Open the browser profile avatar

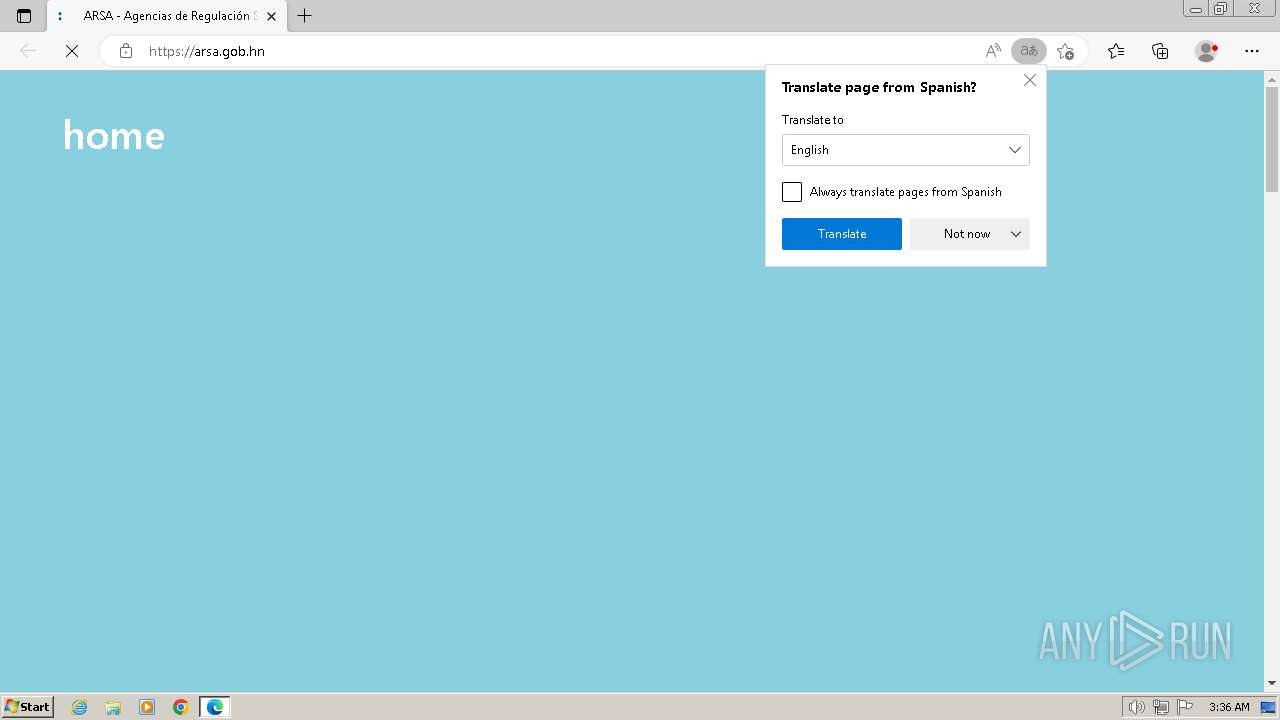coord(1207,51)
